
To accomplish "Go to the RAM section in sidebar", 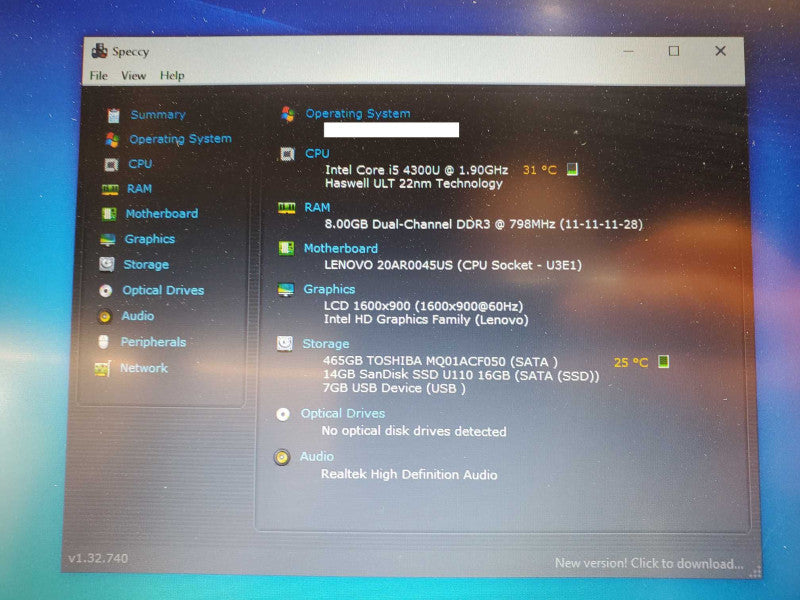I will tap(139, 189).
